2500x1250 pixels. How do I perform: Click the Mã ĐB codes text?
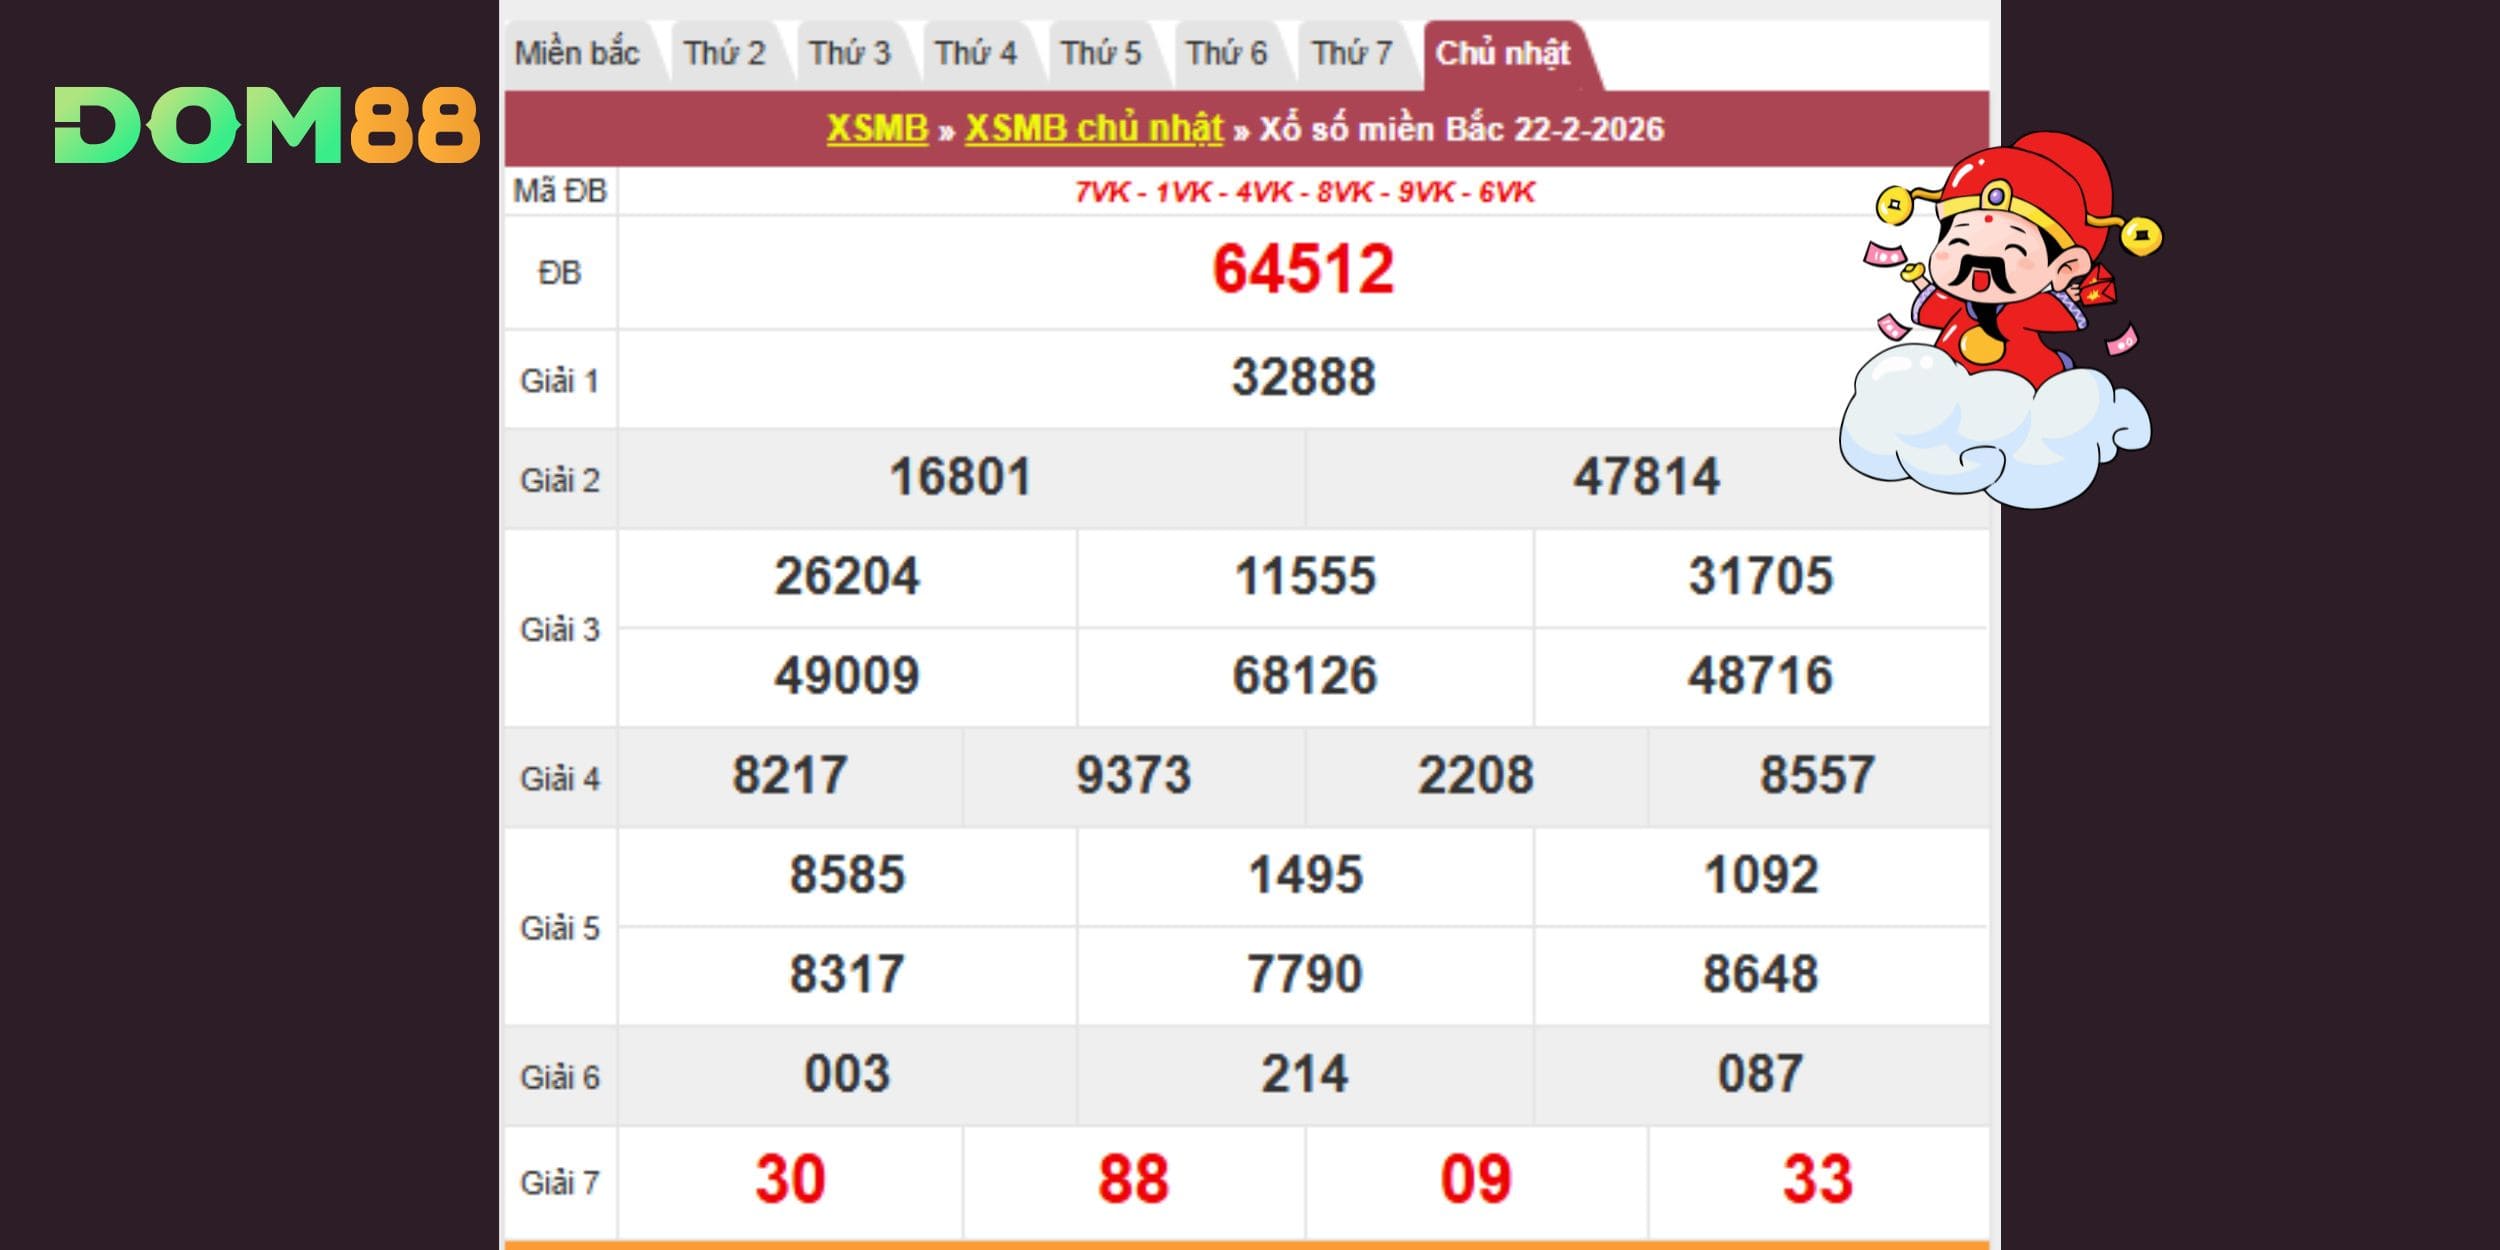[1304, 192]
